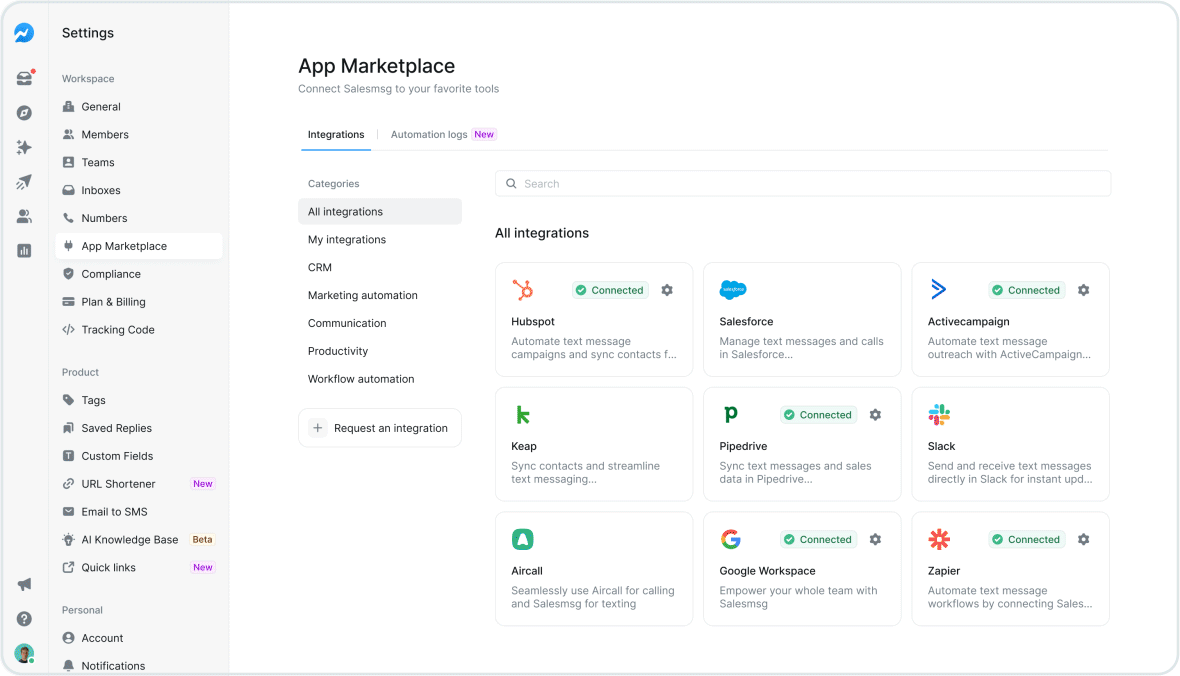The width and height of the screenshot is (1180, 676).
Task: Select the Productivity category
Action: pos(380,351)
